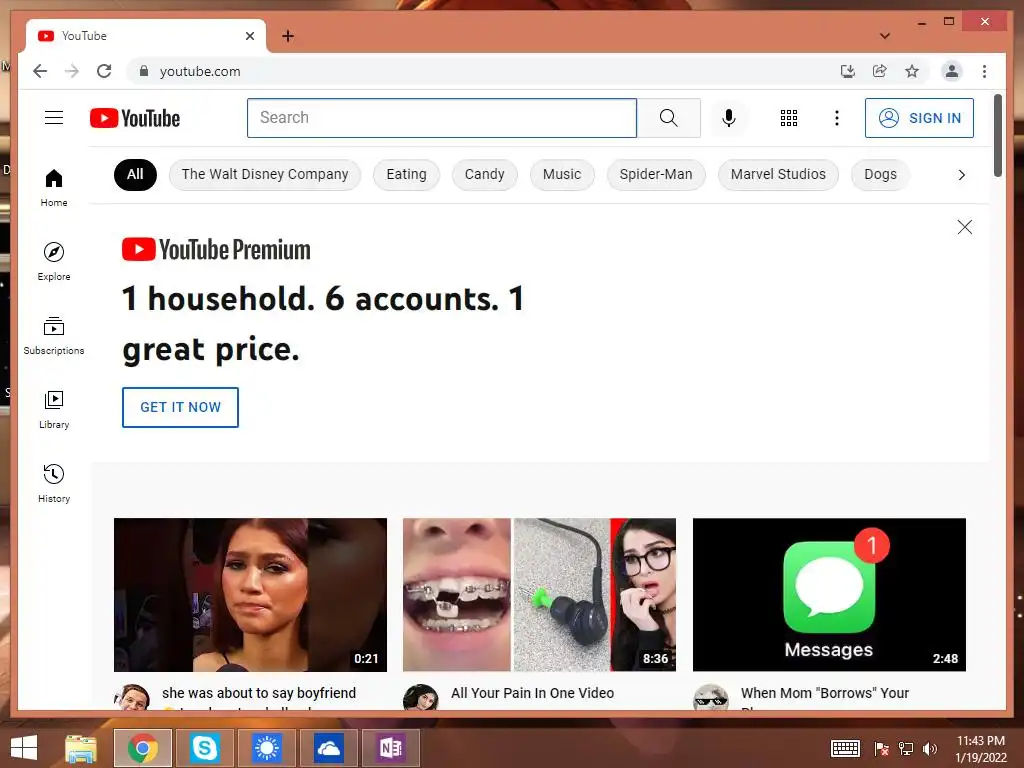Open Chrome profile avatar
This screenshot has height=768, width=1024.
pyautogui.click(x=952, y=71)
